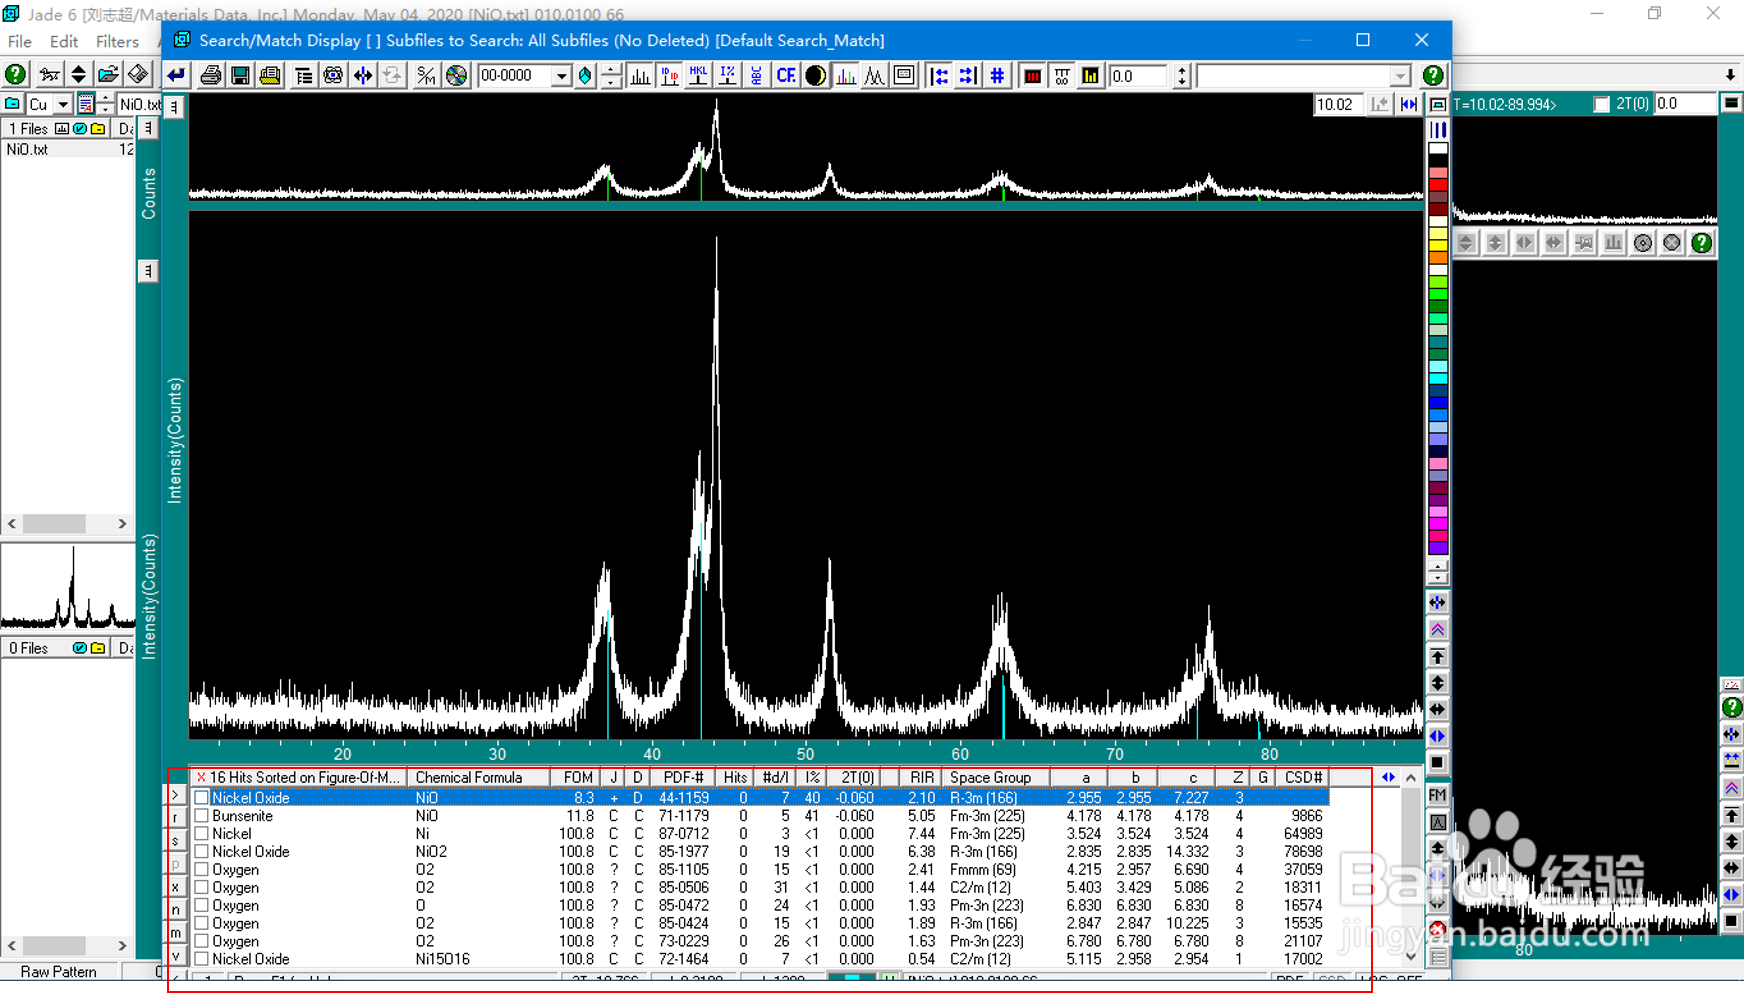Click the ABC phase label icon
This screenshot has height=993, width=1744.
[x=756, y=76]
